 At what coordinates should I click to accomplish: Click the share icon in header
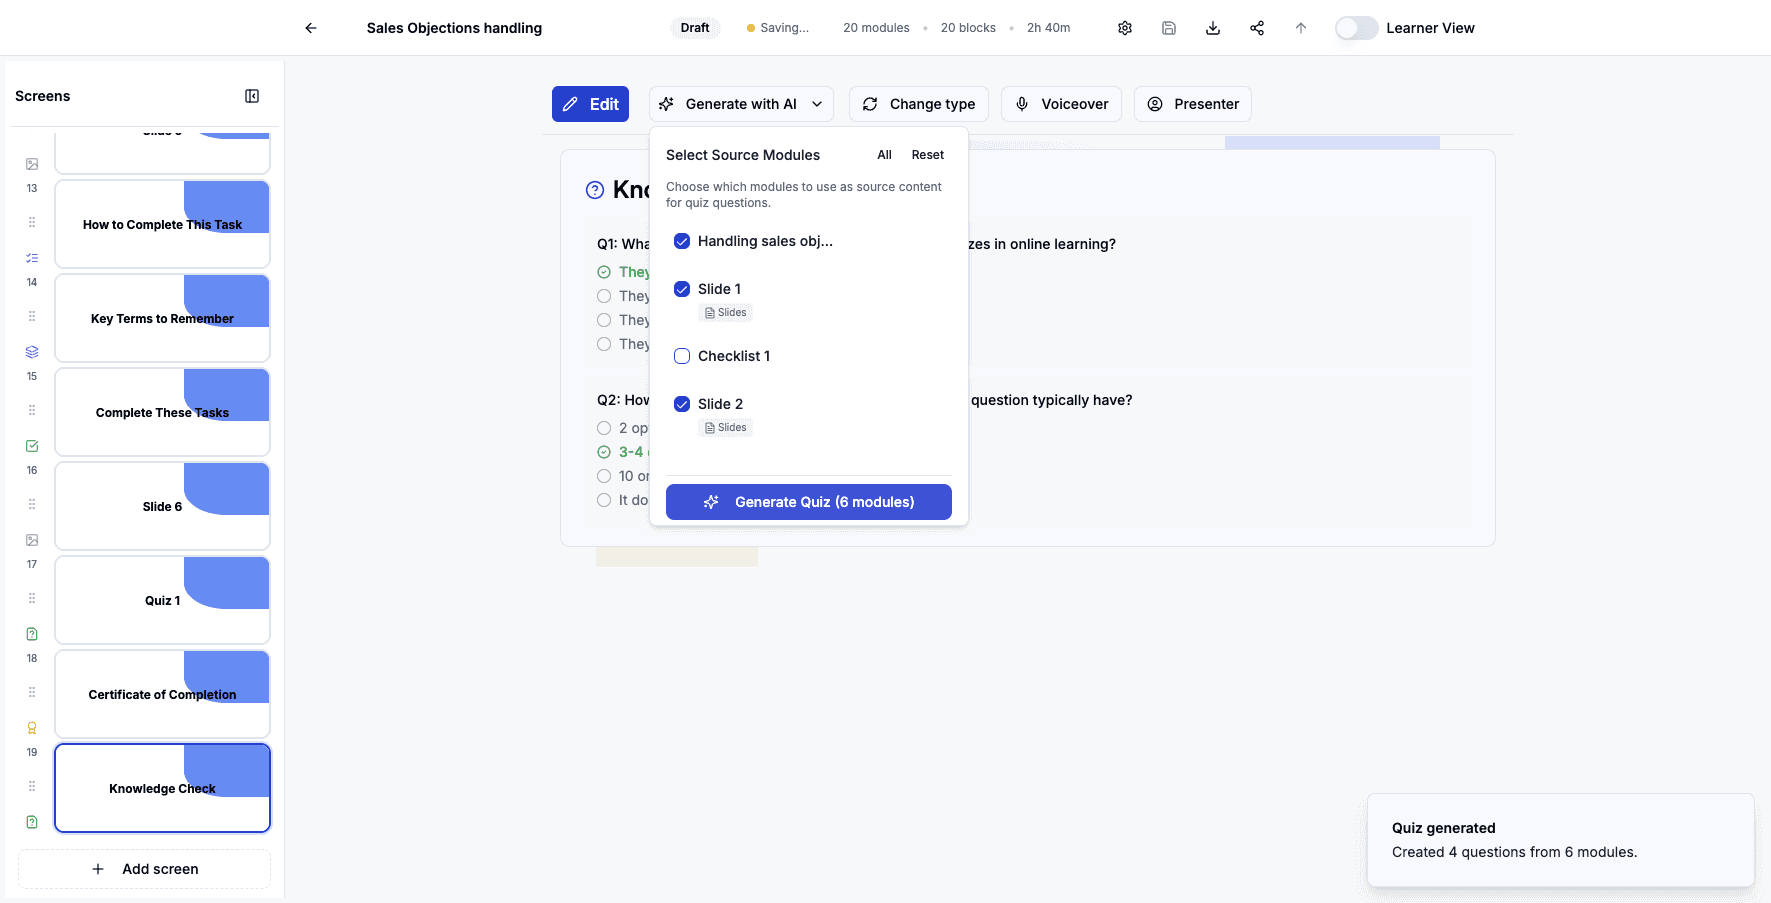(x=1257, y=28)
